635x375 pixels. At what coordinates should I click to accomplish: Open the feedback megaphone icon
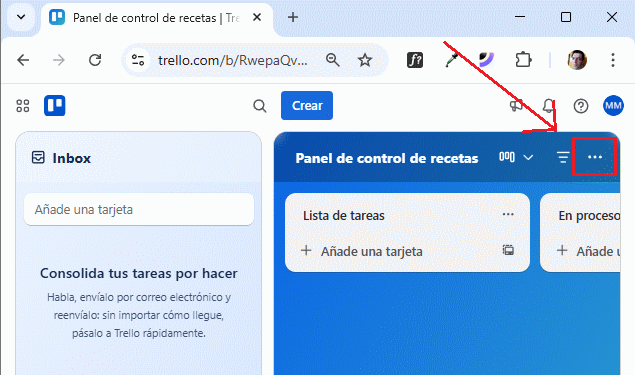click(x=516, y=106)
